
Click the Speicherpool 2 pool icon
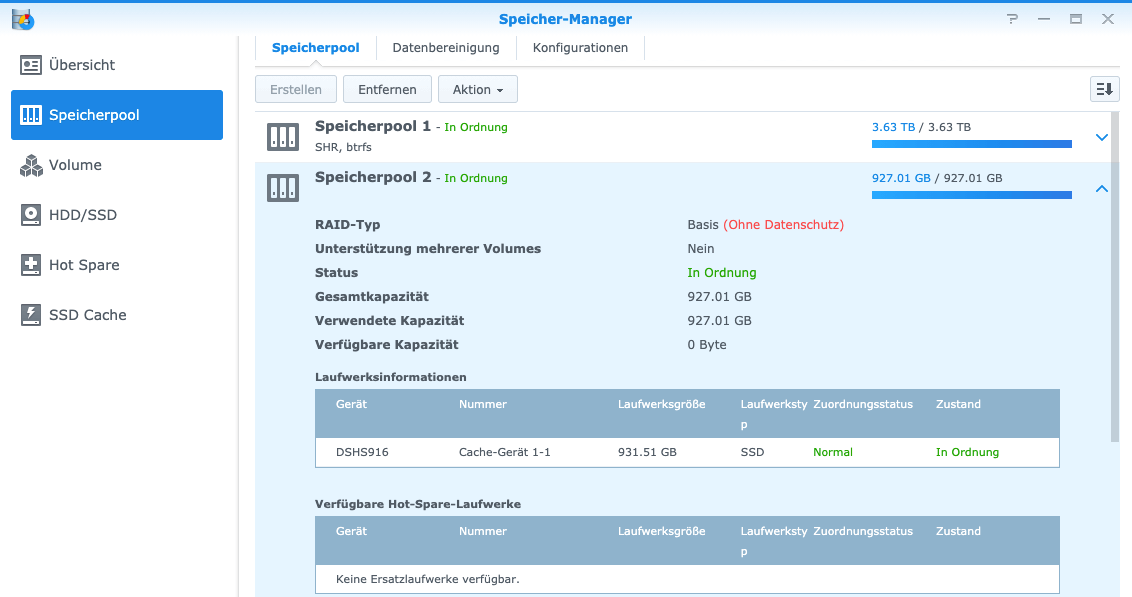[x=283, y=188]
